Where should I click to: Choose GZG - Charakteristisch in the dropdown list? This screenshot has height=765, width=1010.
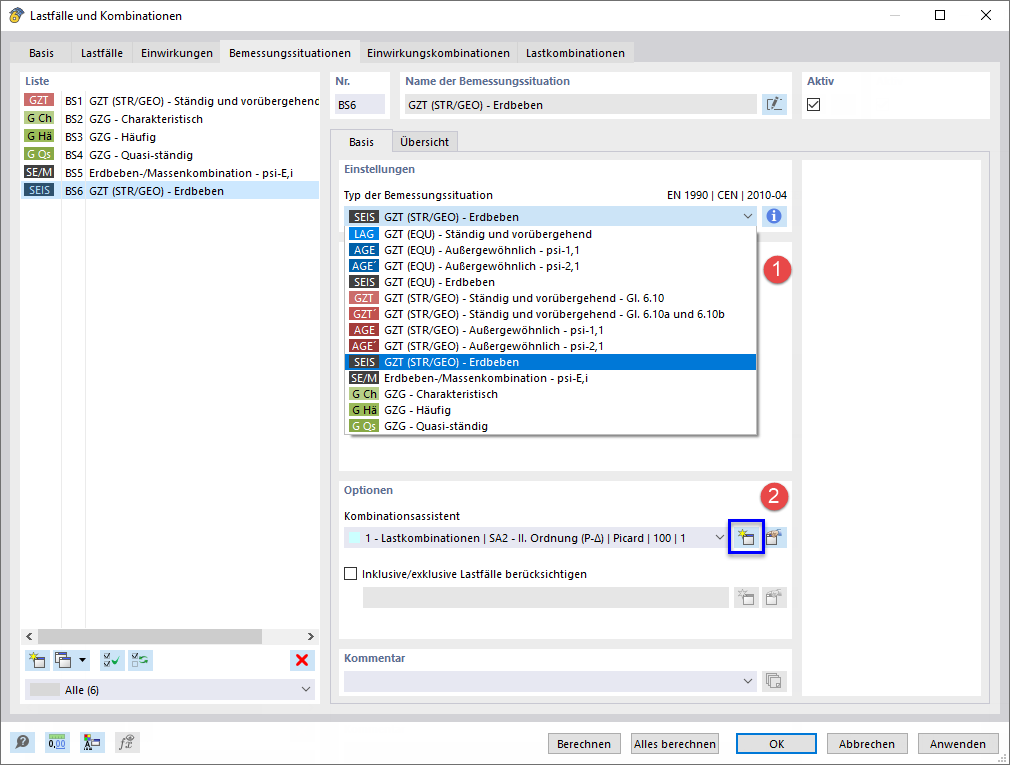pos(551,394)
